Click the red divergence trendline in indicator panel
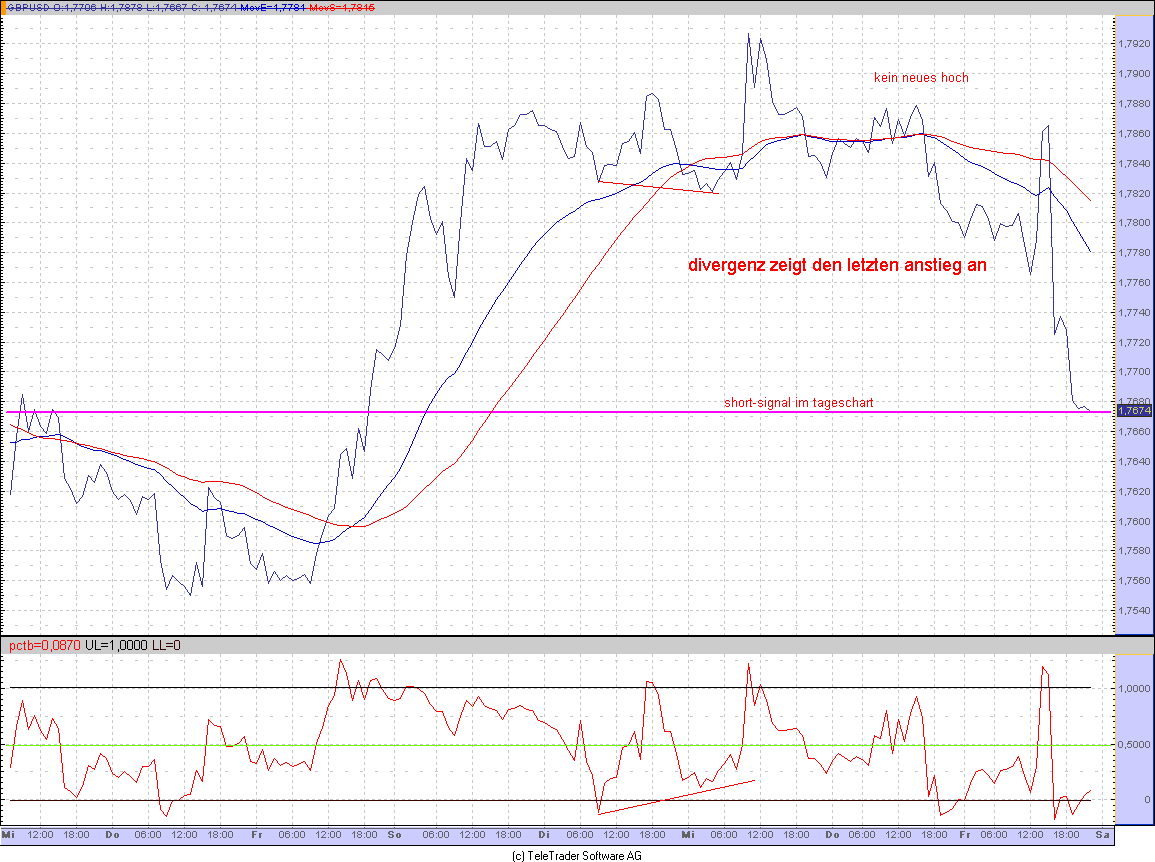The image size is (1155, 862). pyautogui.click(x=676, y=797)
